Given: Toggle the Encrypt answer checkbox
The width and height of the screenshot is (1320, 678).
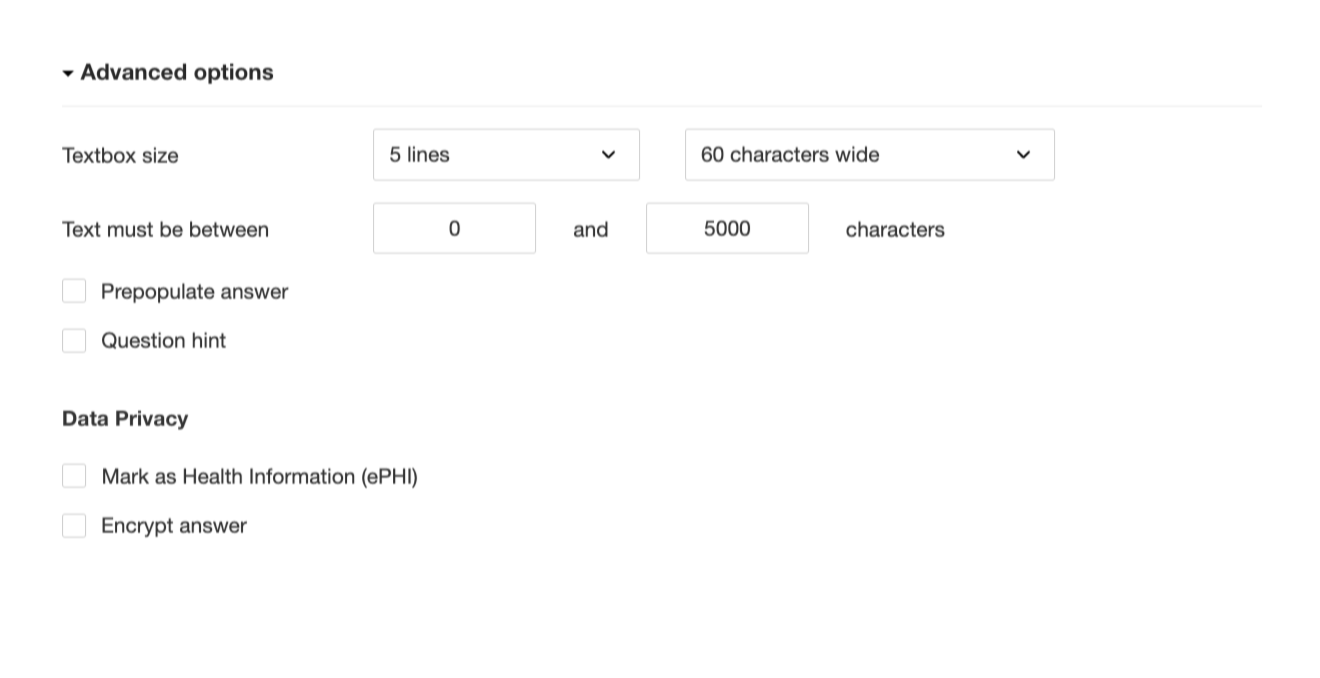Looking at the screenshot, I should [x=74, y=526].
